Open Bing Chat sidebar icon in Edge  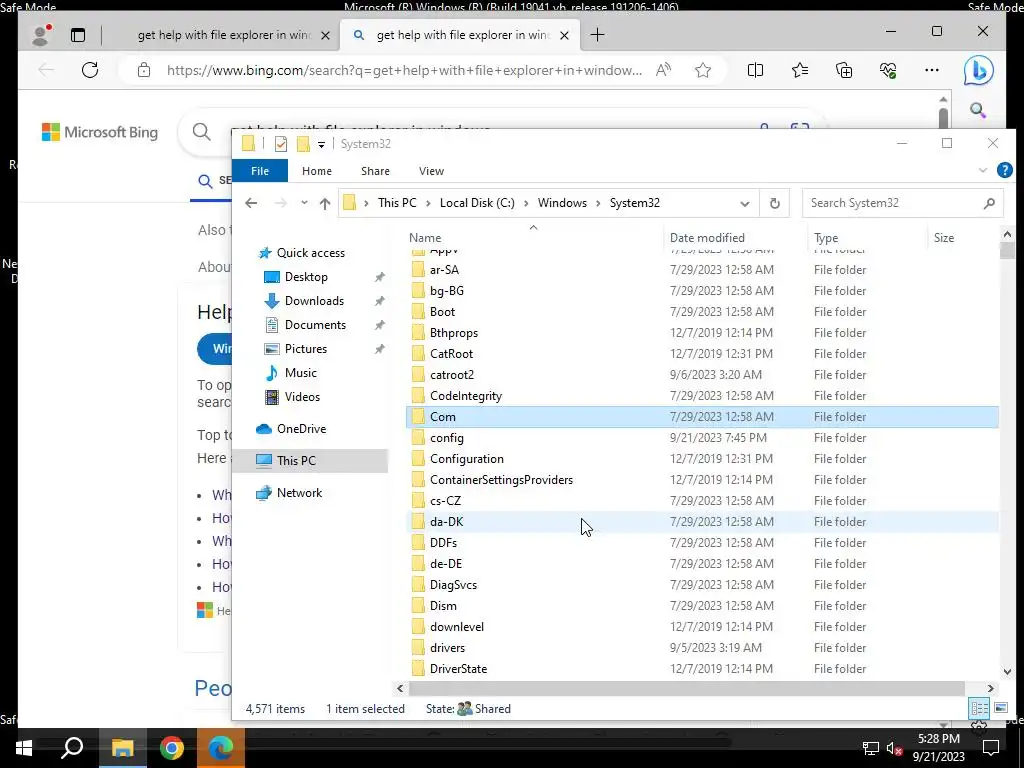click(978, 71)
